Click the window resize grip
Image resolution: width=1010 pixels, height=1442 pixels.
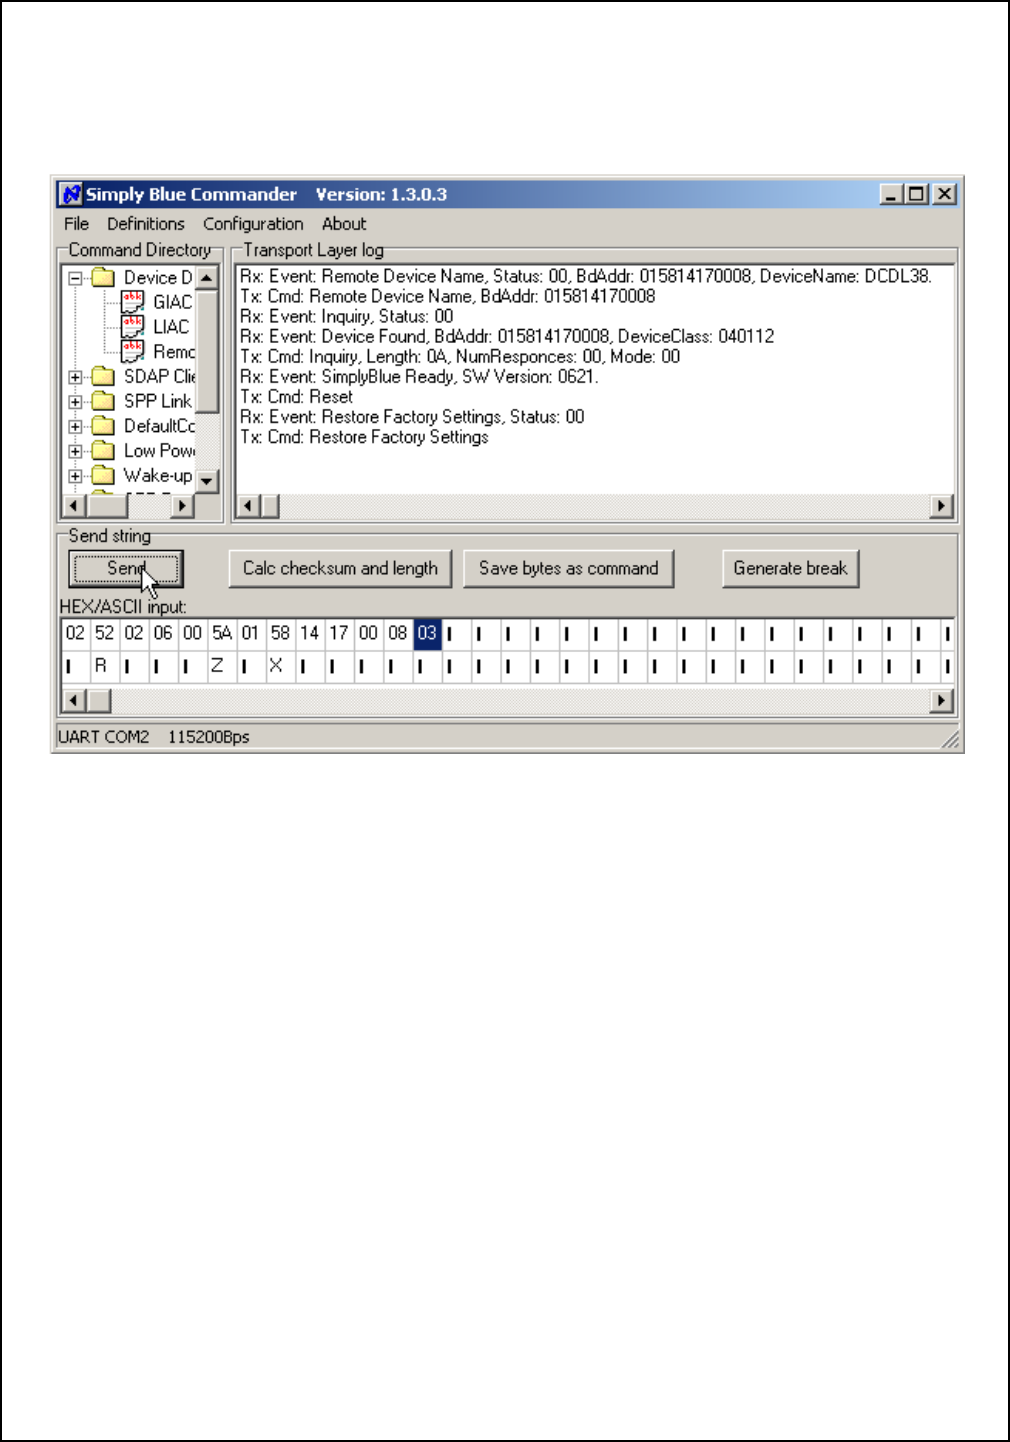pos(951,740)
